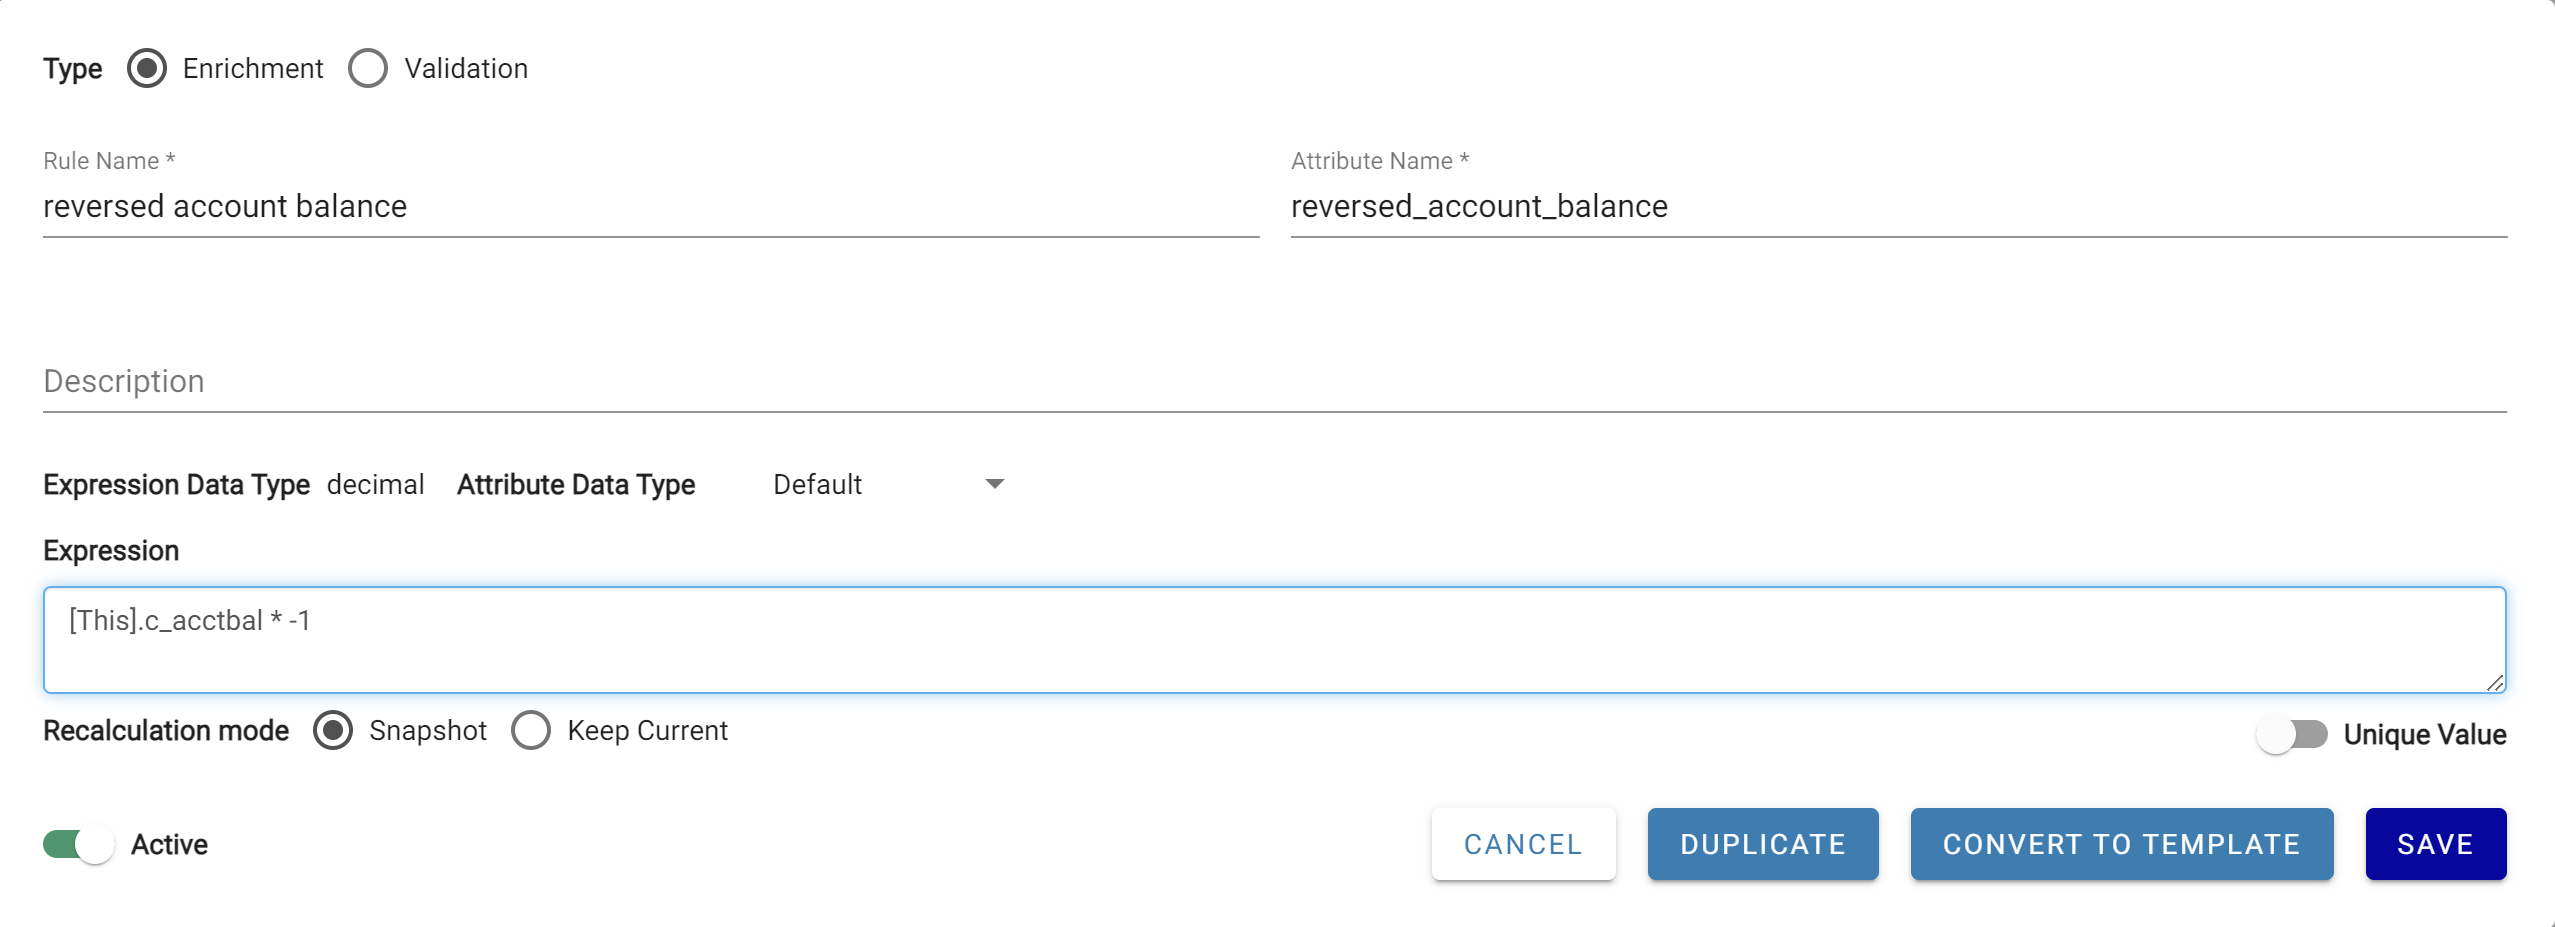Select the Enrichment type radio button

(147, 69)
